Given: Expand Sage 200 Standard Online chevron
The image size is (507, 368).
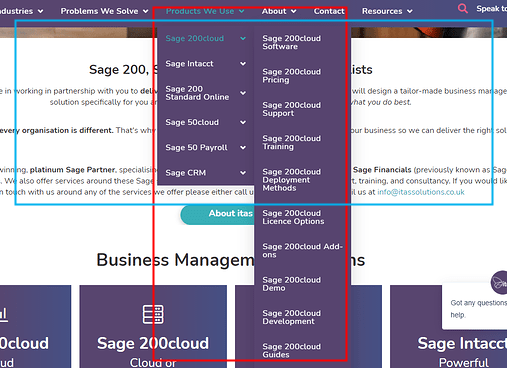Looking at the screenshot, I should pos(243,93).
